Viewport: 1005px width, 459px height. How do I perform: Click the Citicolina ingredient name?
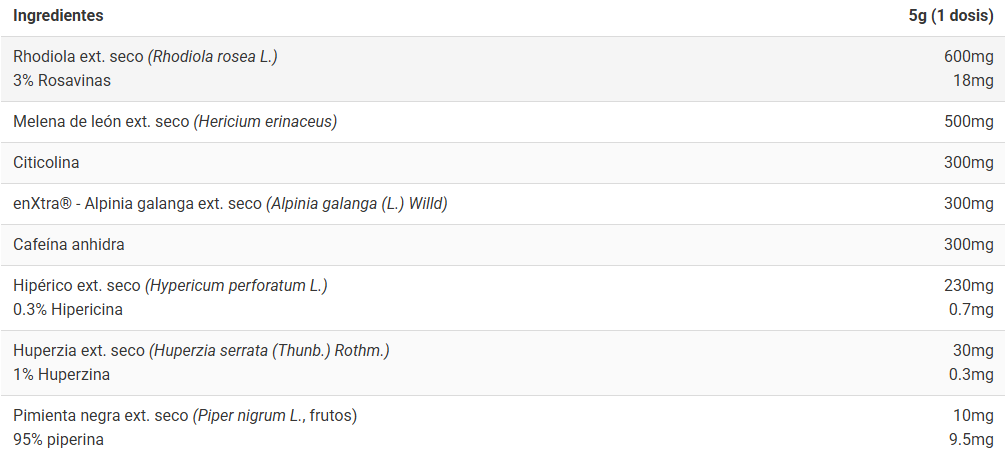[46, 162]
